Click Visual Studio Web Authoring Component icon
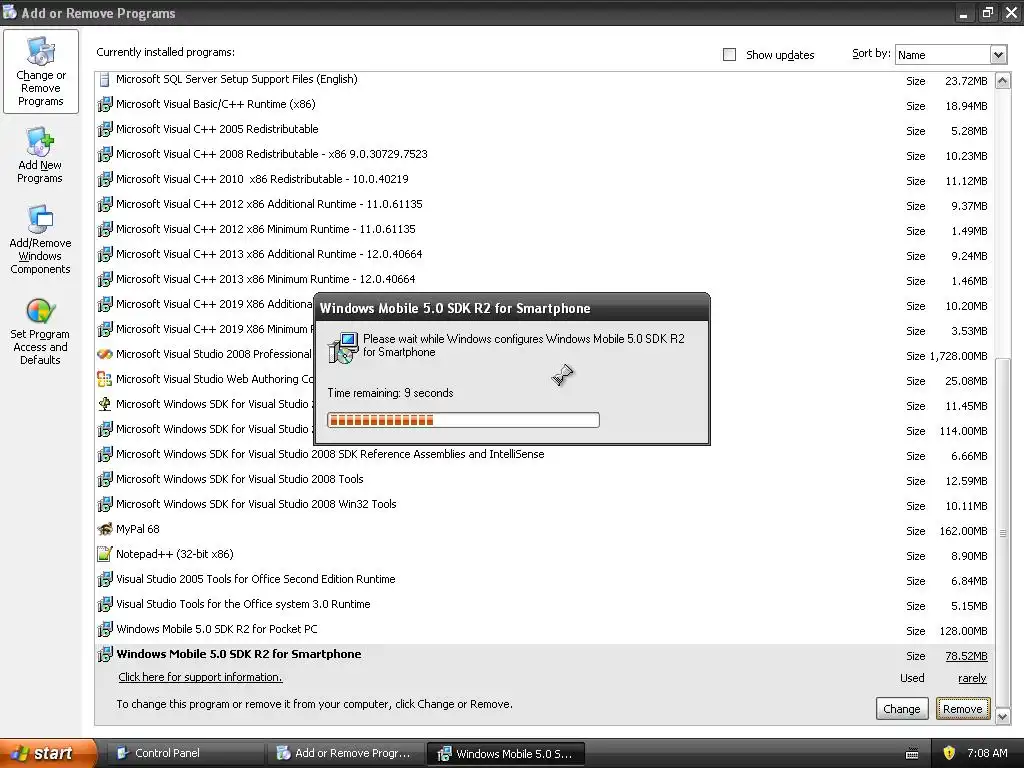1024x768 pixels. click(104, 379)
